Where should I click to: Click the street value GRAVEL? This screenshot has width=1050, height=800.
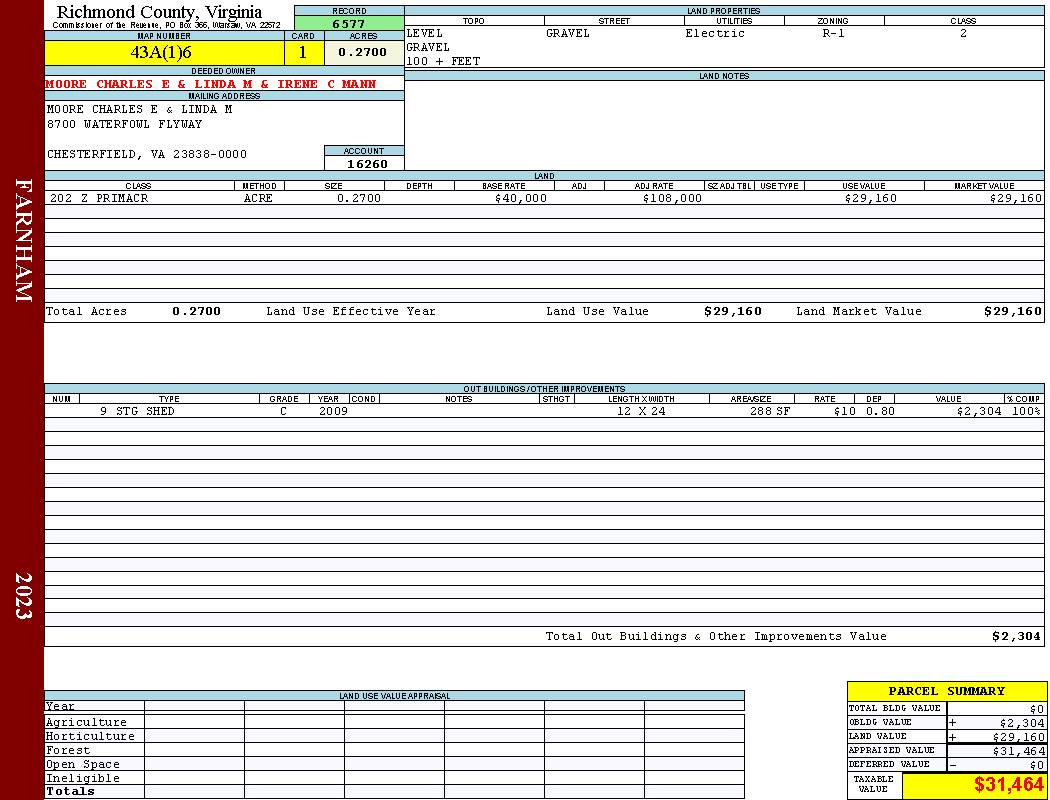click(x=568, y=33)
